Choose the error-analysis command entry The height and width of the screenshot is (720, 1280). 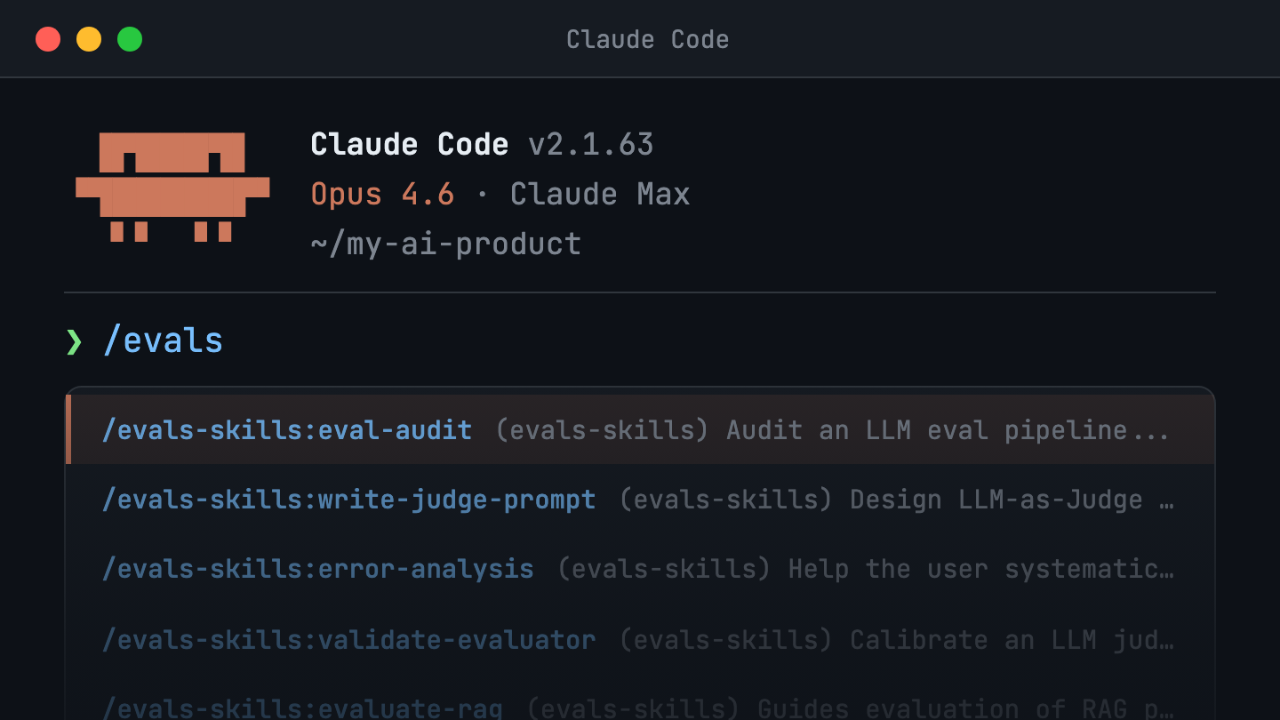pyautogui.click(x=317, y=569)
